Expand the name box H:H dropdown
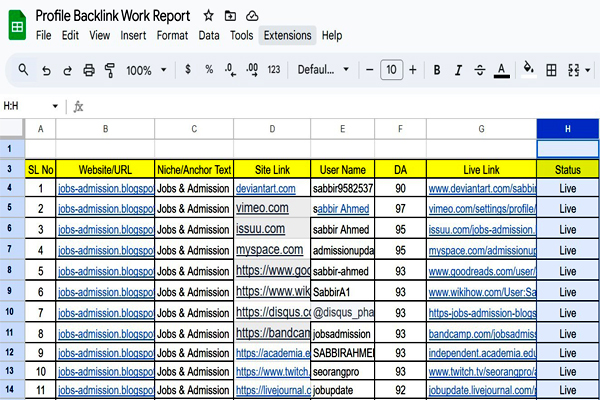The width and height of the screenshot is (600, 400). tap(54, 106)
